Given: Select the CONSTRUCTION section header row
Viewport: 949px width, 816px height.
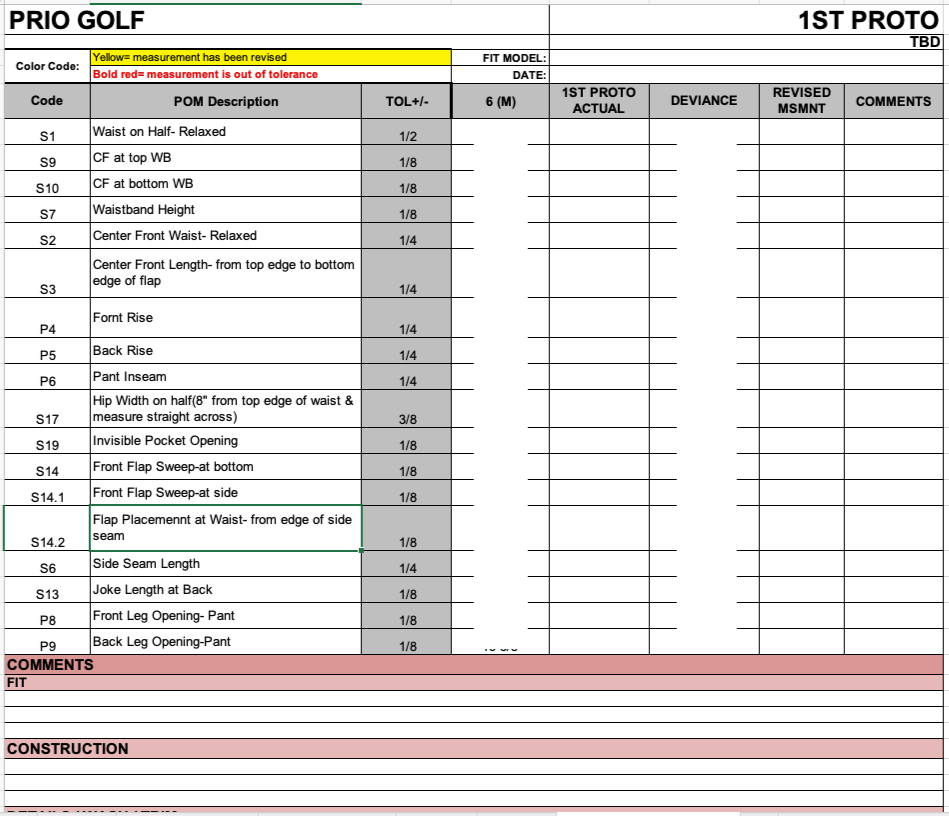Looking at the screenshot, I should click(x=474, y=748).
